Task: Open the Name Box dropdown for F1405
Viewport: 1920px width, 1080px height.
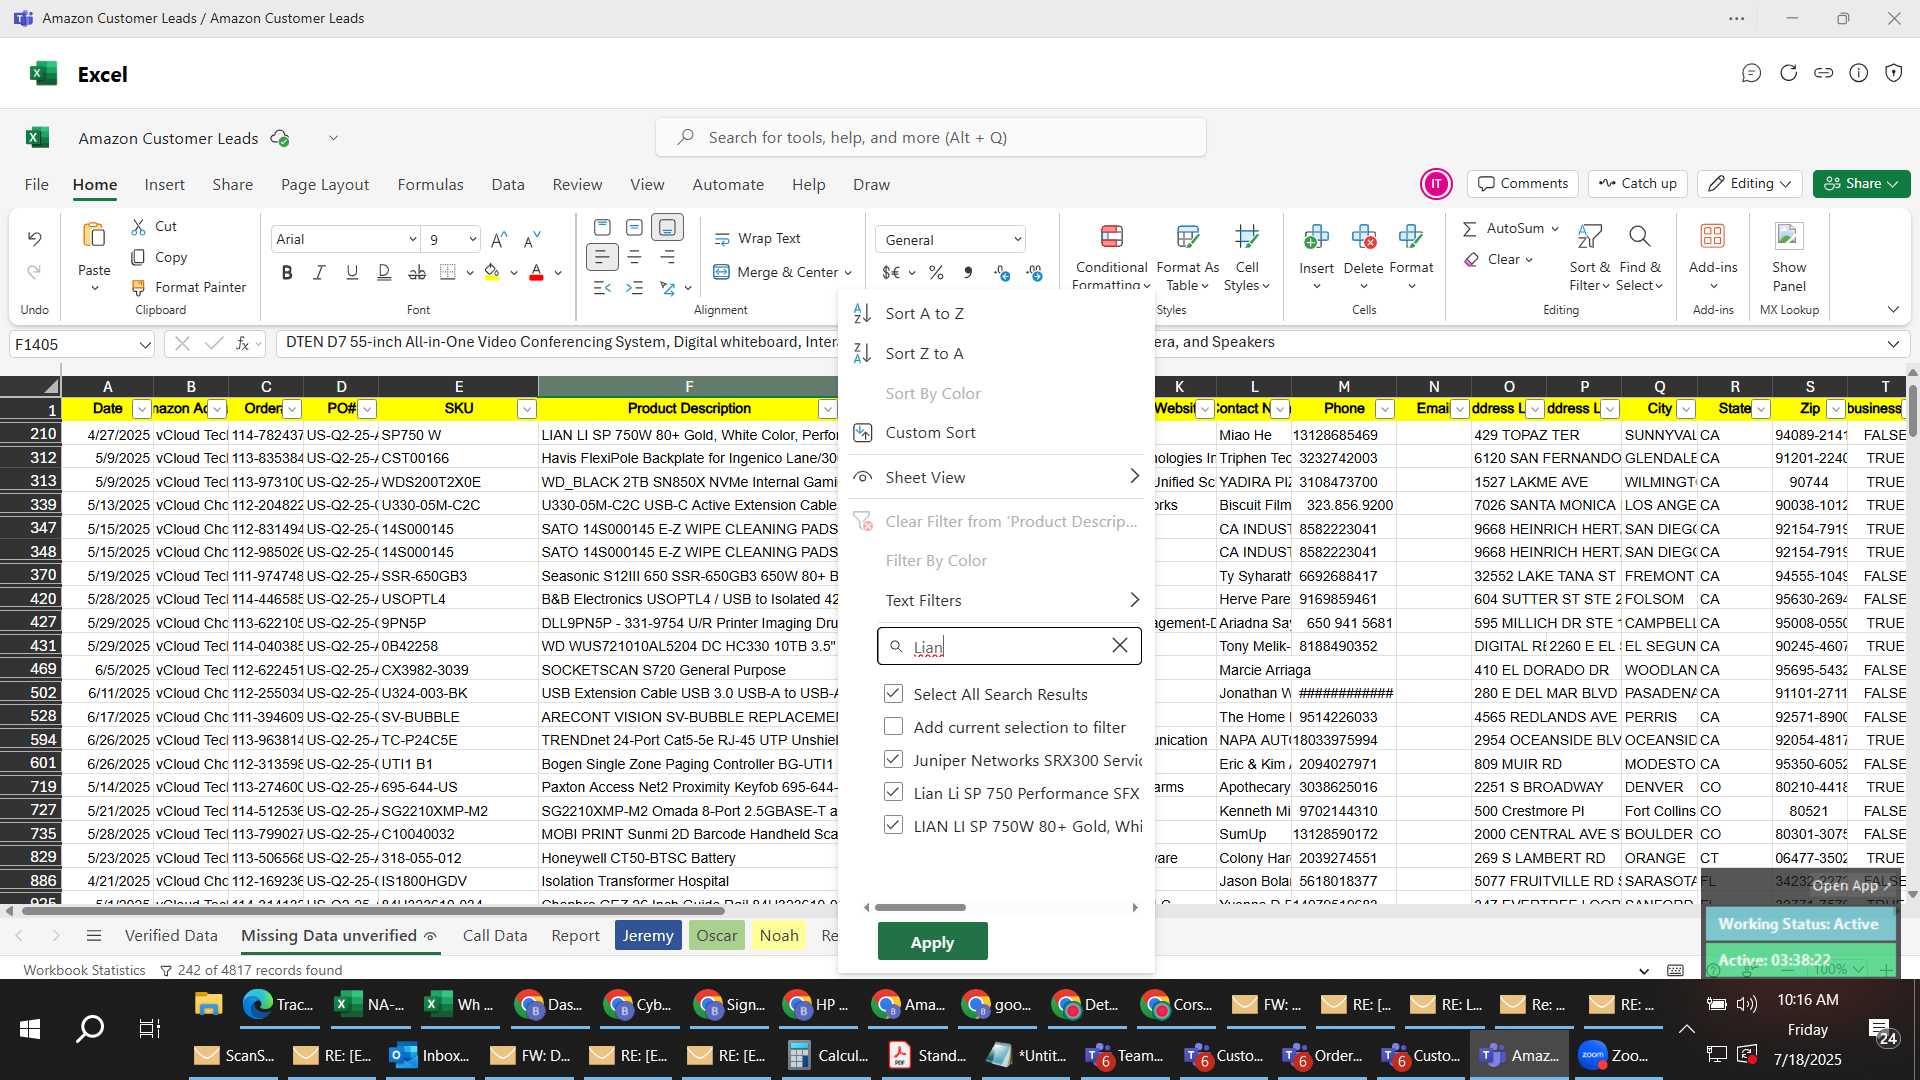Action: (x=144, y=345)
